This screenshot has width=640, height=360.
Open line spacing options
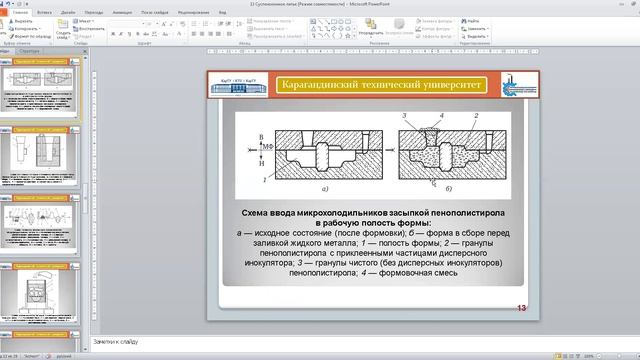pyautogui.click(x=240, y=24)
